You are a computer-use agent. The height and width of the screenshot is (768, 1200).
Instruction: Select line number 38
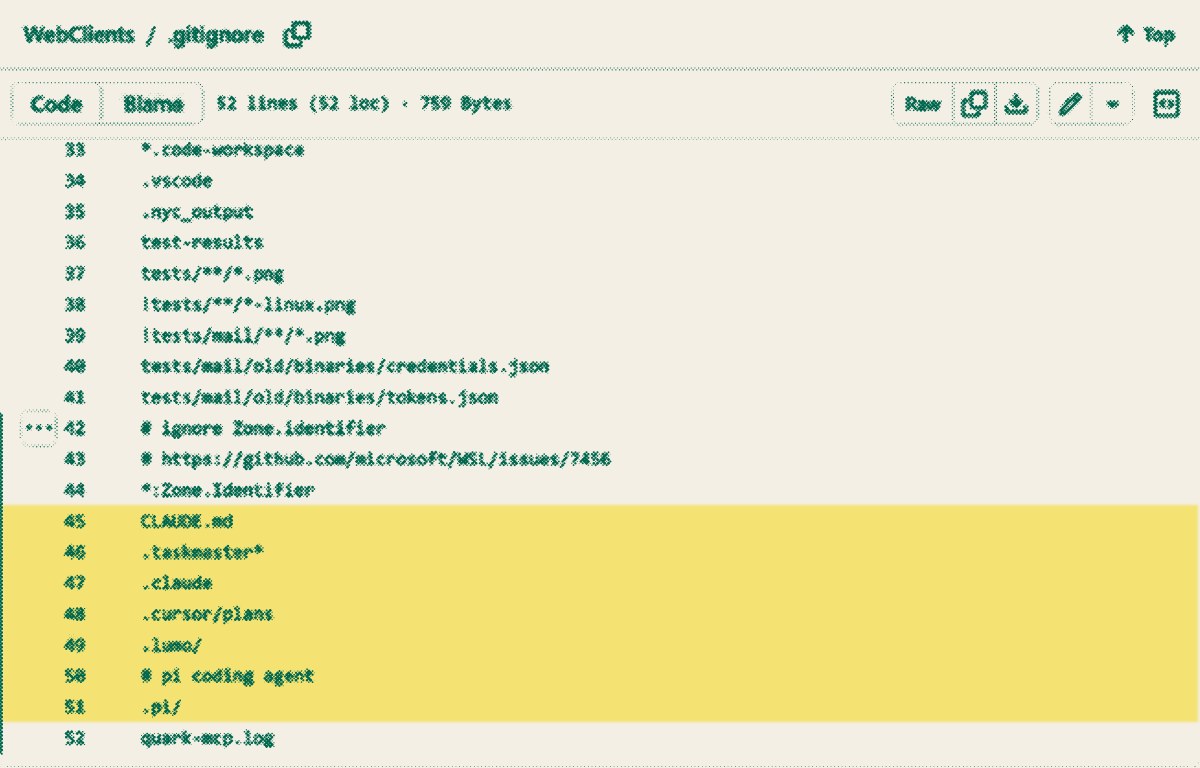click(75, 305)
